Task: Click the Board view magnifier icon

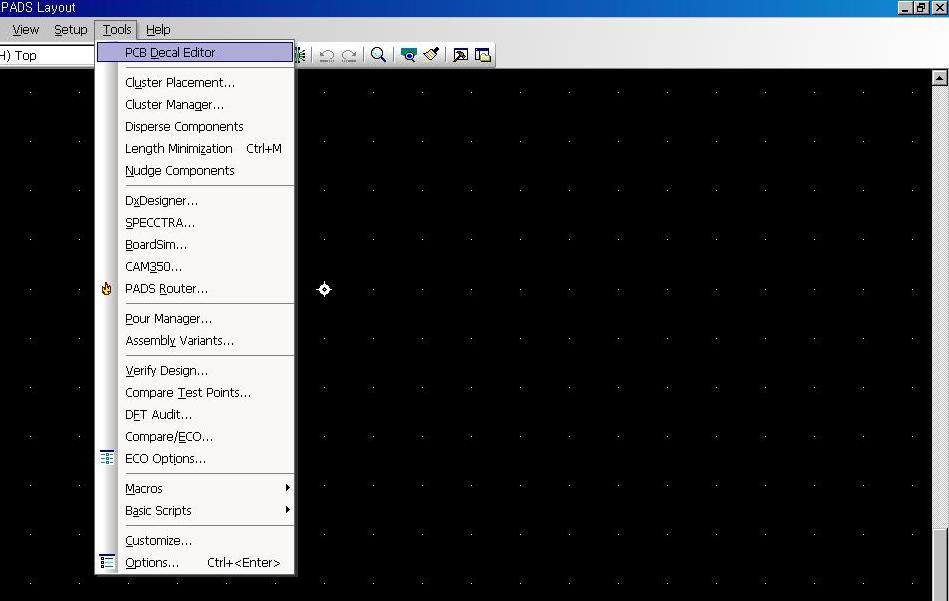Action: [409, 55]
